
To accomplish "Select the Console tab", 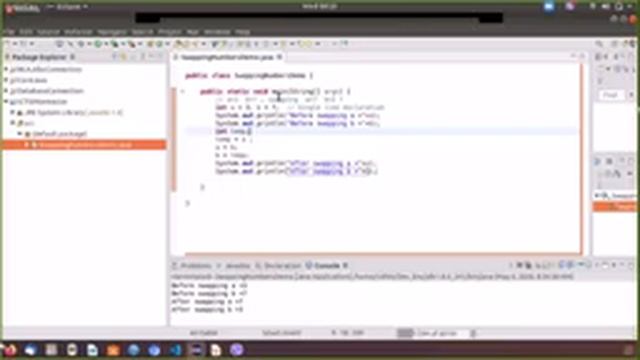I will click(323, 266).
